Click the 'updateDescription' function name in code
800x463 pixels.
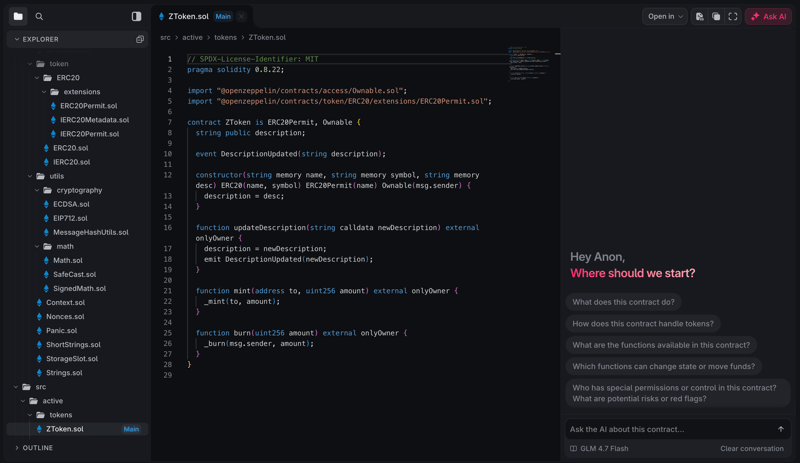[x=269, y=228]
